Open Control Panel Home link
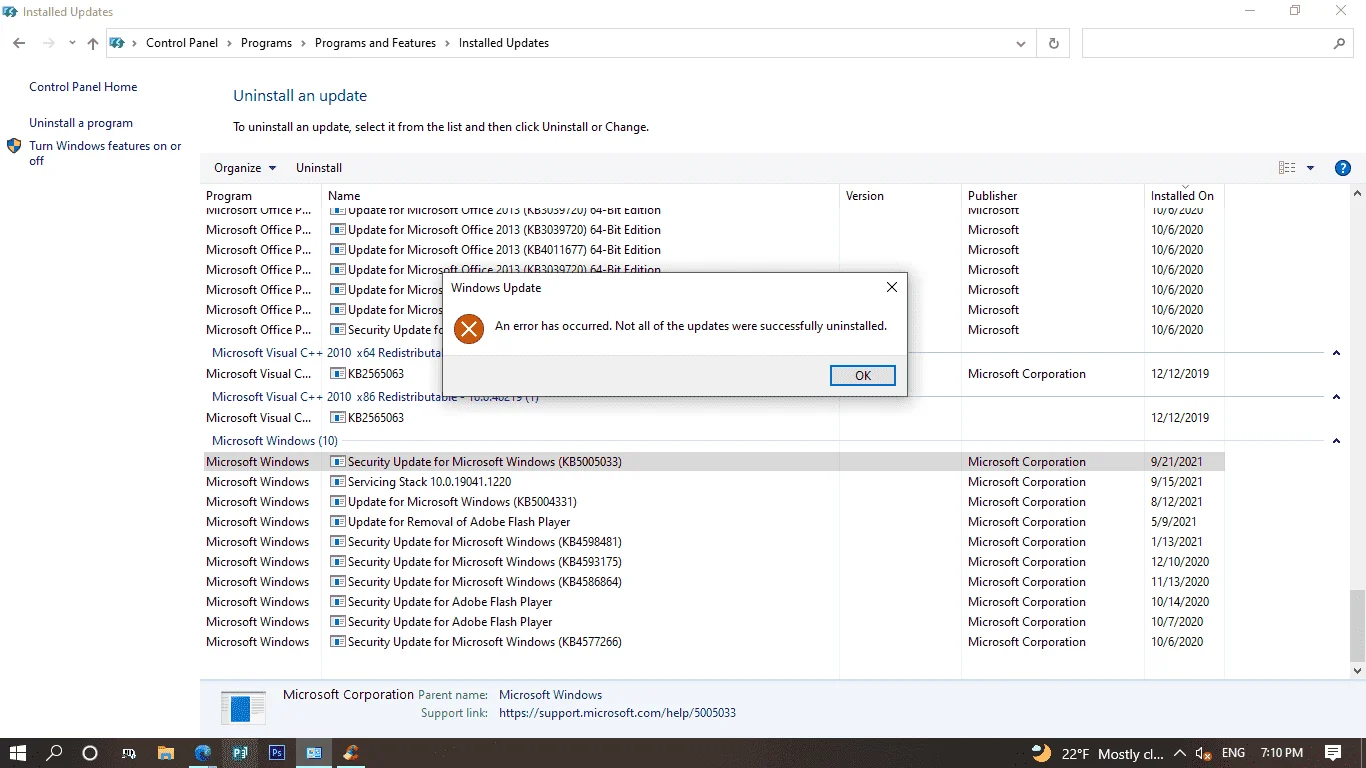 click(x=83, y=87)
